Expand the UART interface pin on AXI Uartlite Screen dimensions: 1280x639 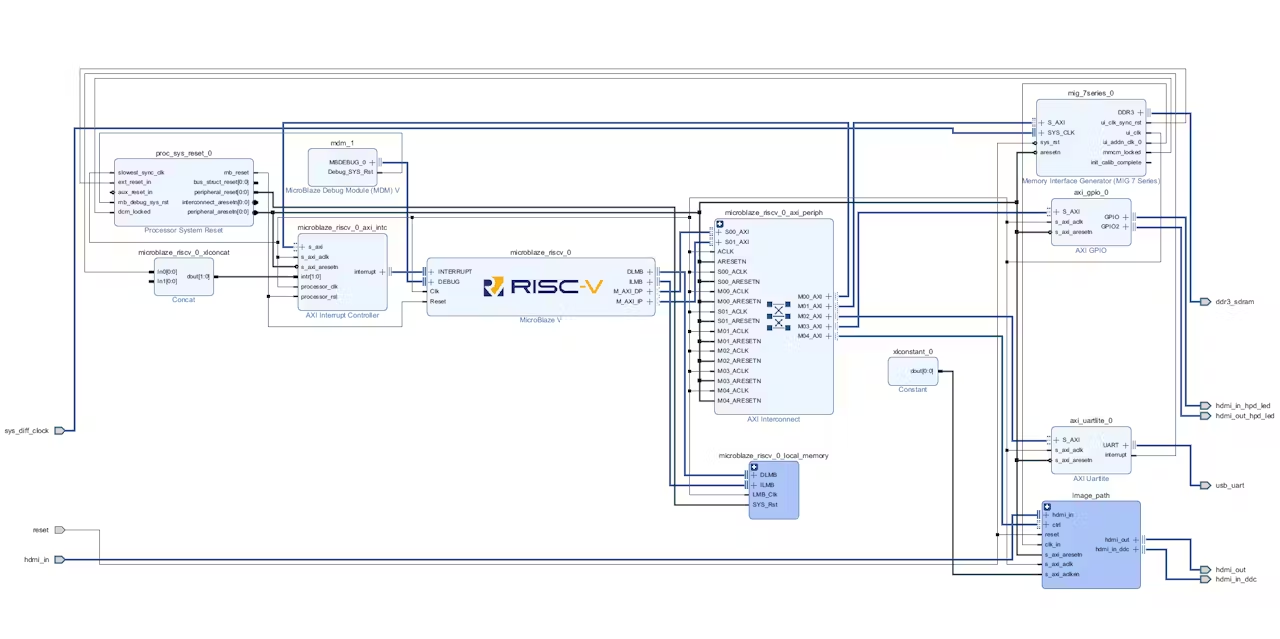(1125, 446)
